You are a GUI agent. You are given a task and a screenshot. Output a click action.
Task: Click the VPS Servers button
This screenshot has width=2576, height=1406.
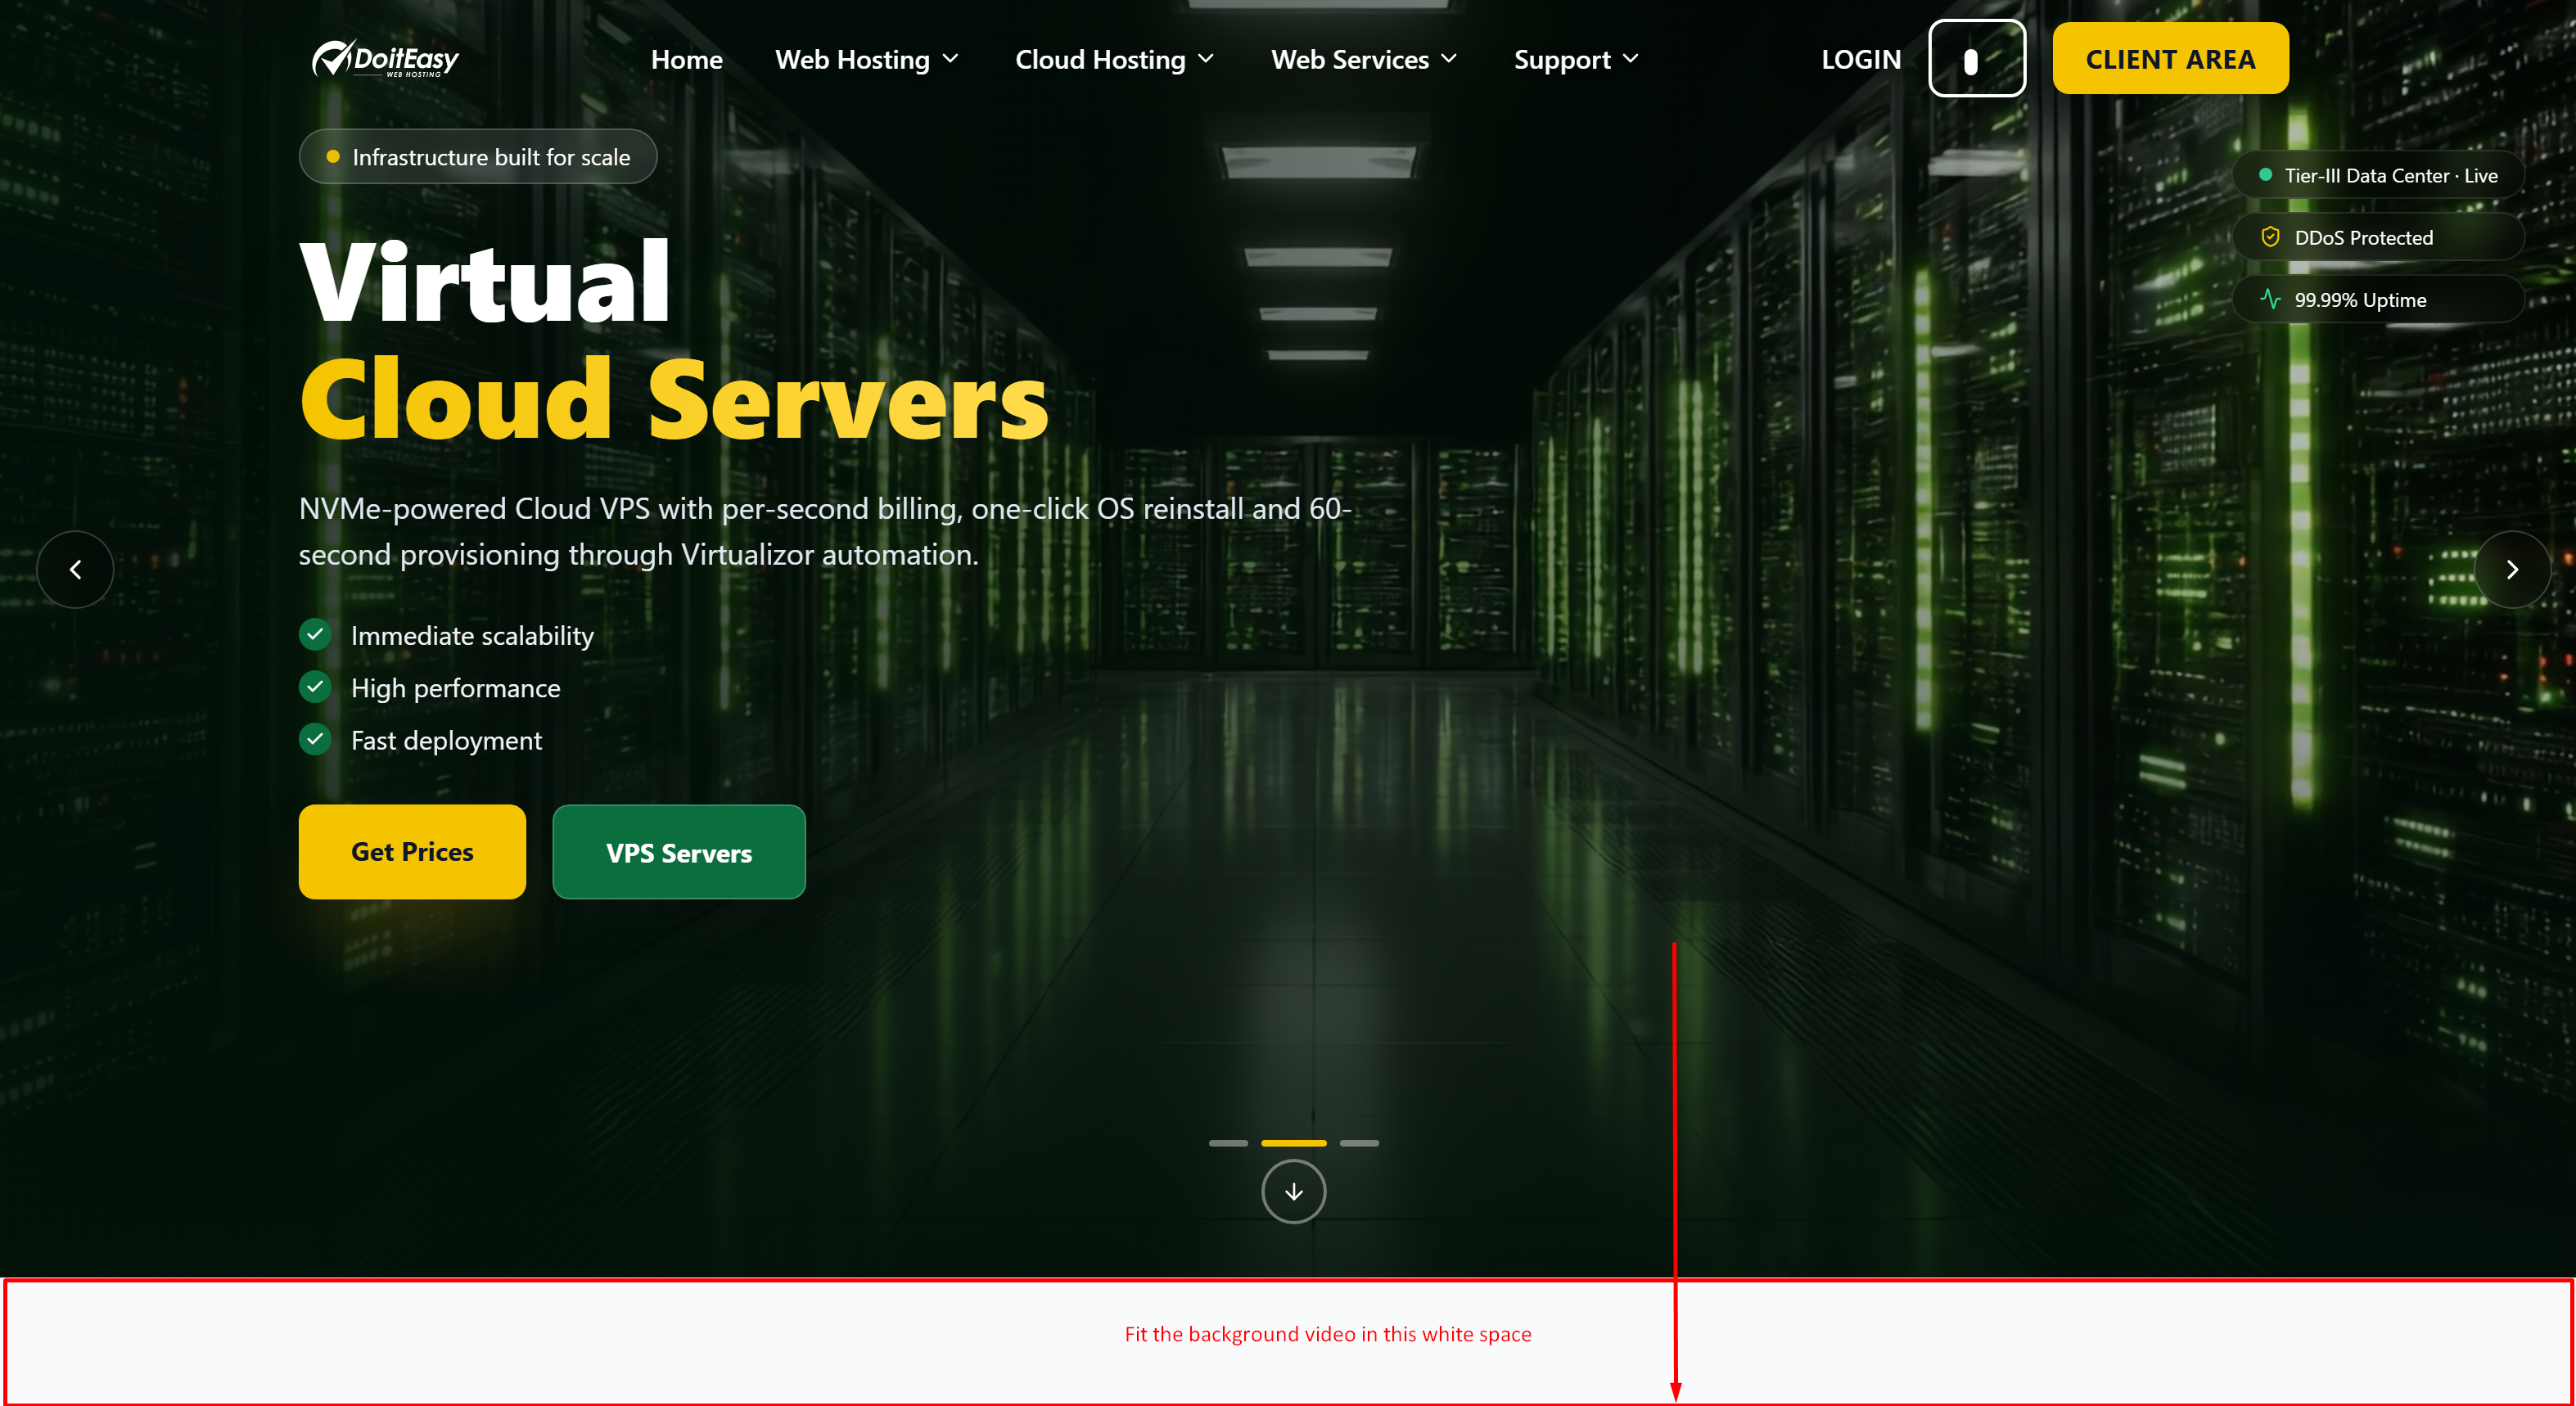click(679, 852)
